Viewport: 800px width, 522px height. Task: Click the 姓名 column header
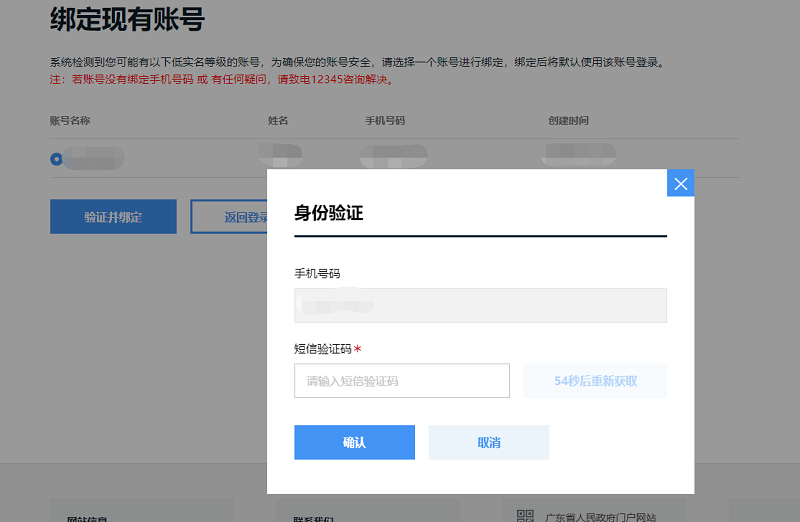(x=277, y=121)
